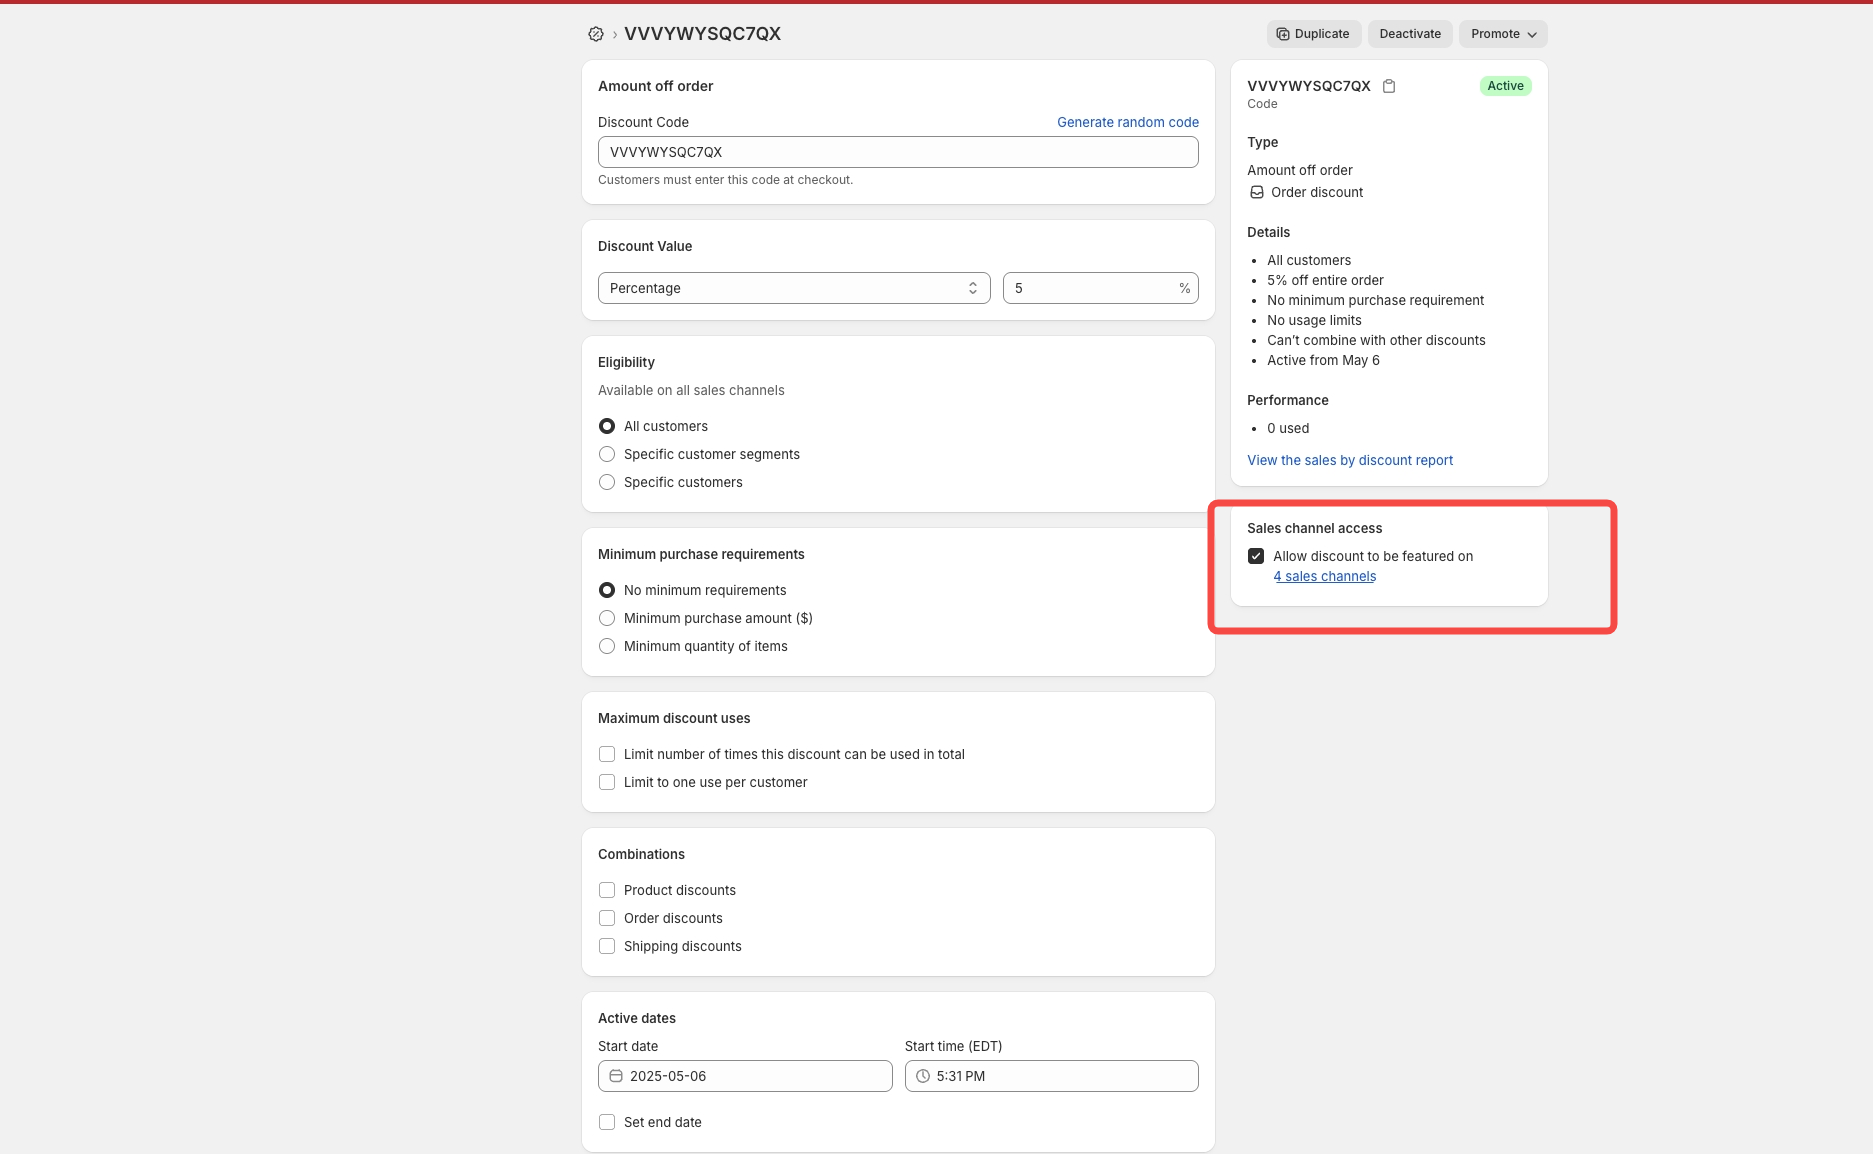
Task: Enable Limit to one use per customer
Action: 607,782
